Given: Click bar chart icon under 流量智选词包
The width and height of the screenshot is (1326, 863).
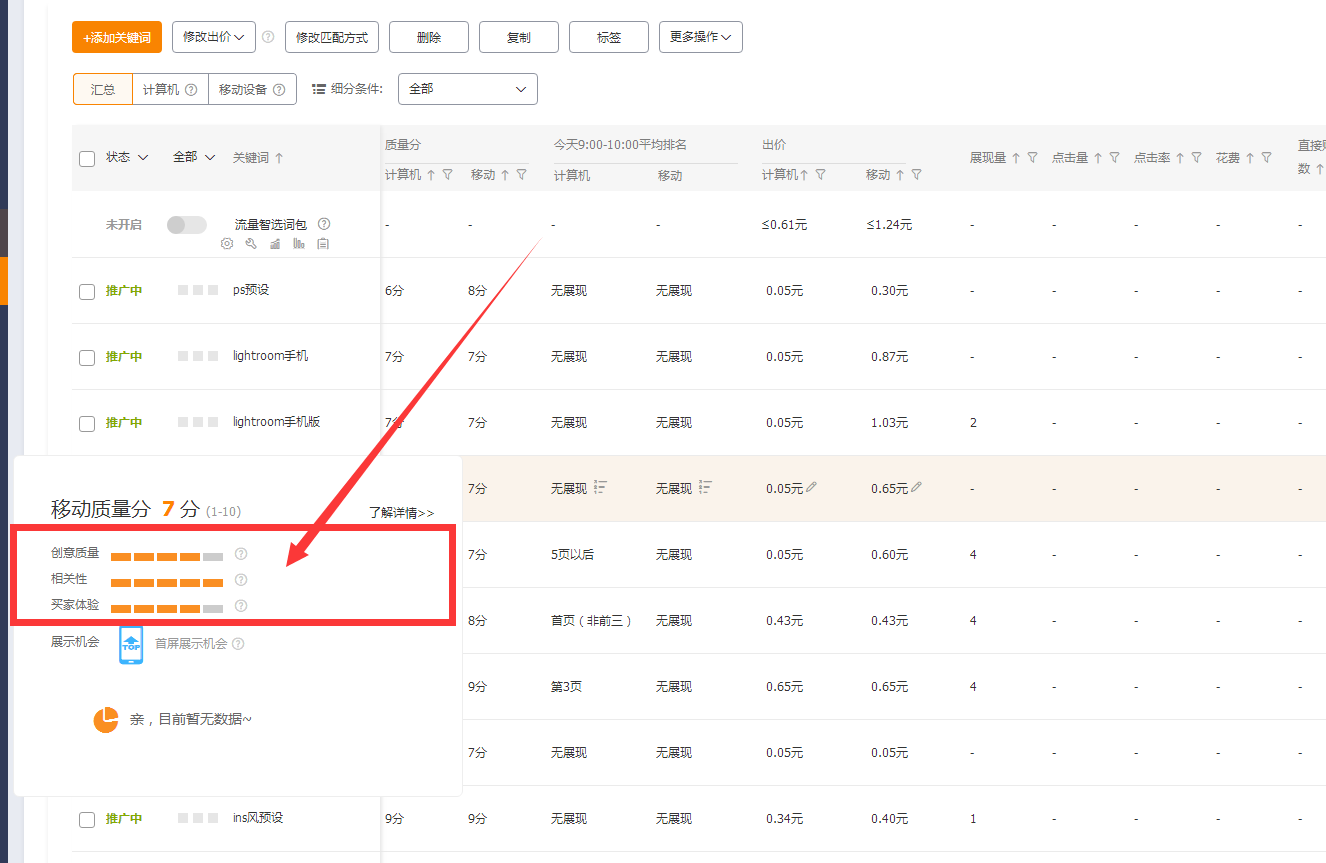Looking at the screenshot, I should click(299, 244).
